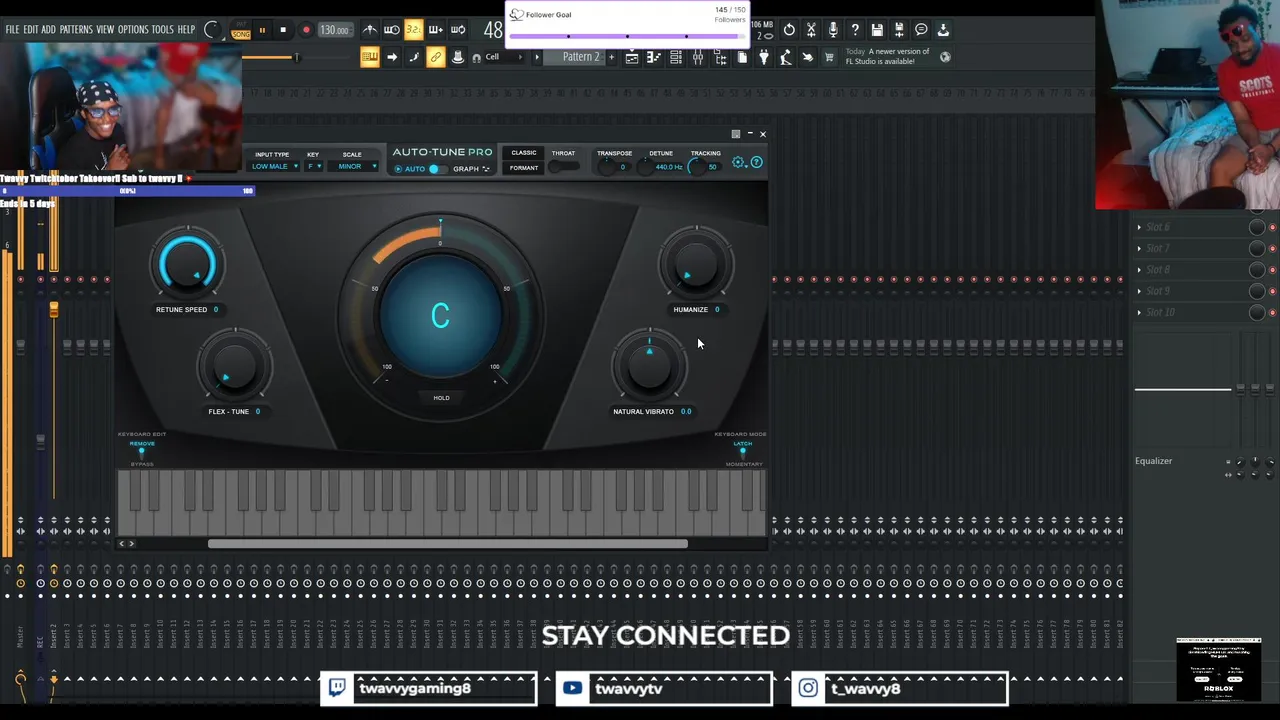This screenshot has width=1280, height=720.
Task: Toggle PAT/SONG playback mode
Action: click(x=241, y=31)
